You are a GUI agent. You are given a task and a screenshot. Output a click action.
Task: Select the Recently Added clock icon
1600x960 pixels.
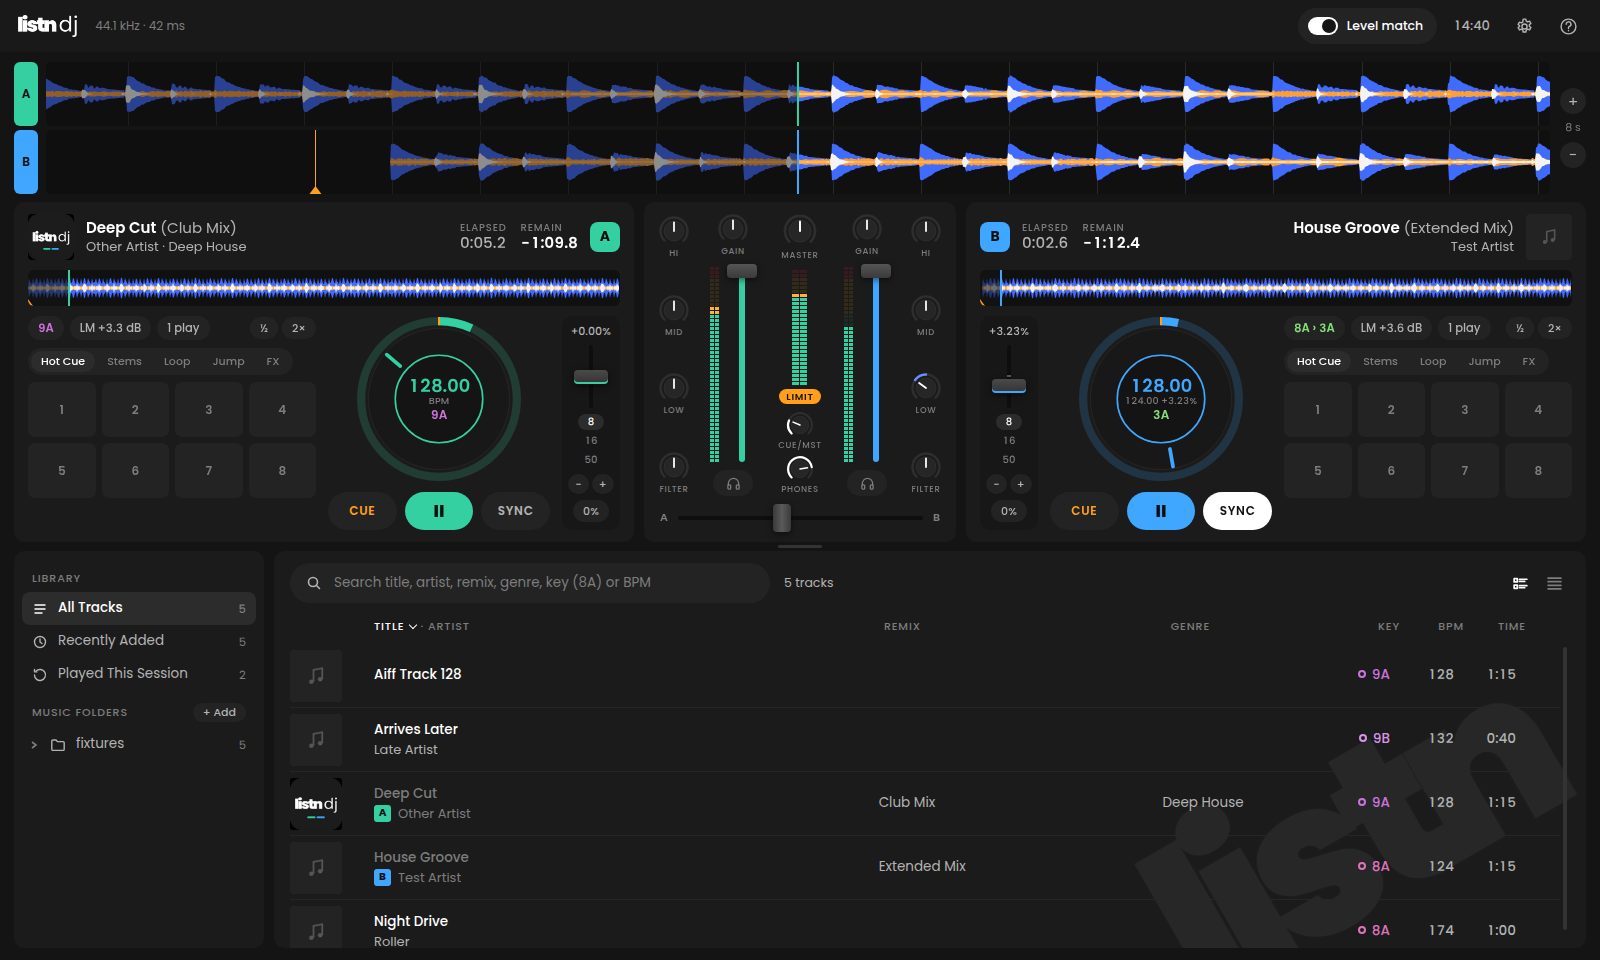[x=40, y=641]
